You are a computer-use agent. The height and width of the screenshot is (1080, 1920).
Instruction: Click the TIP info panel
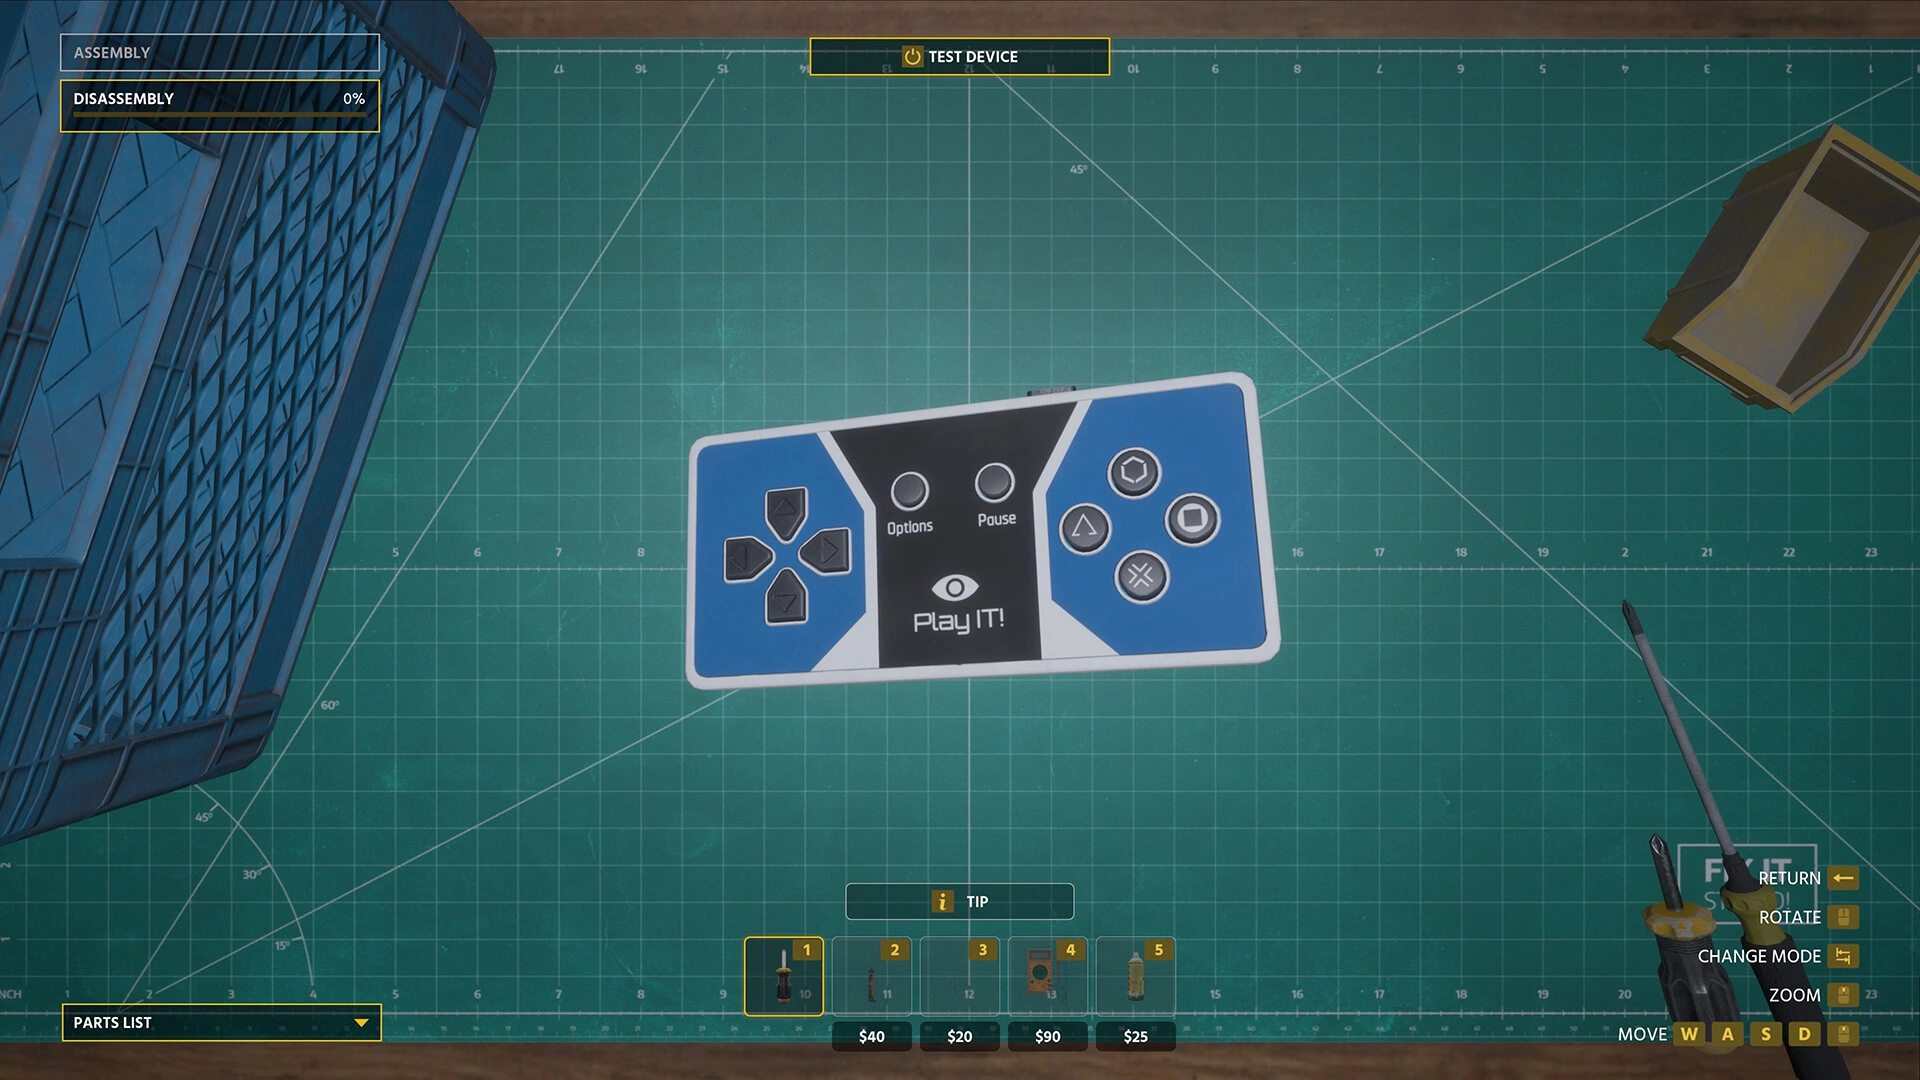[x=960, y=902]
